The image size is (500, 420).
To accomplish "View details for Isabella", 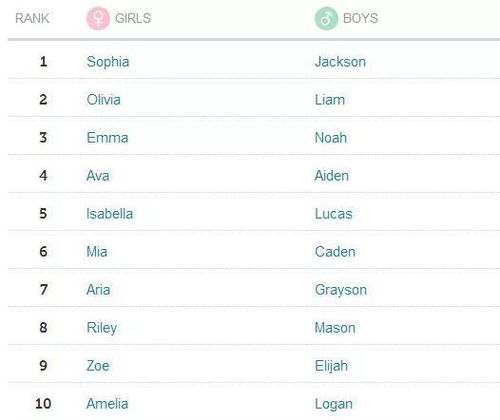I will coord(109,214).
